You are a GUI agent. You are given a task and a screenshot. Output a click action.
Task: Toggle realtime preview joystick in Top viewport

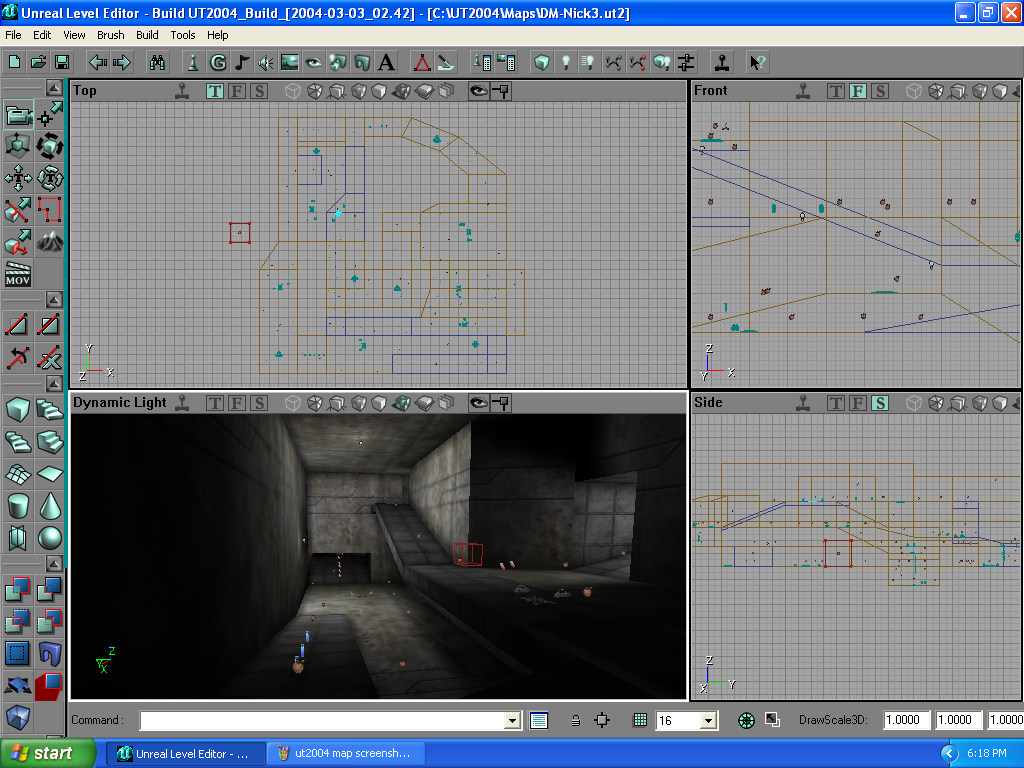pos(182,91)
